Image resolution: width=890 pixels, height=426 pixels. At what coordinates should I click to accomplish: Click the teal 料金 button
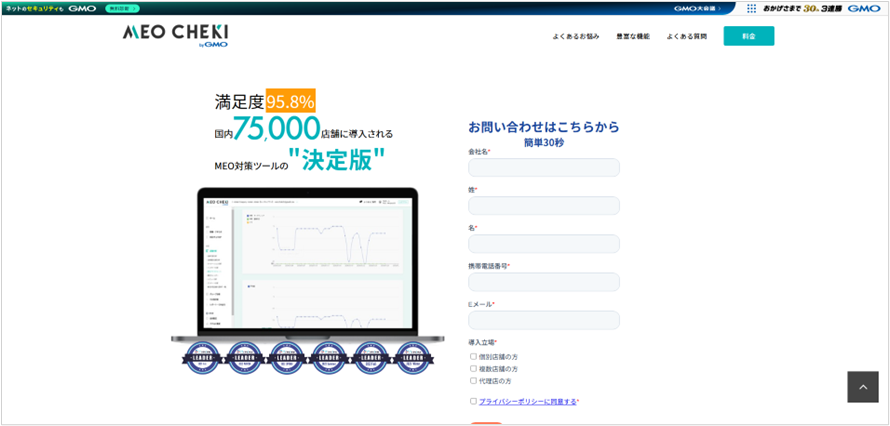749,36
